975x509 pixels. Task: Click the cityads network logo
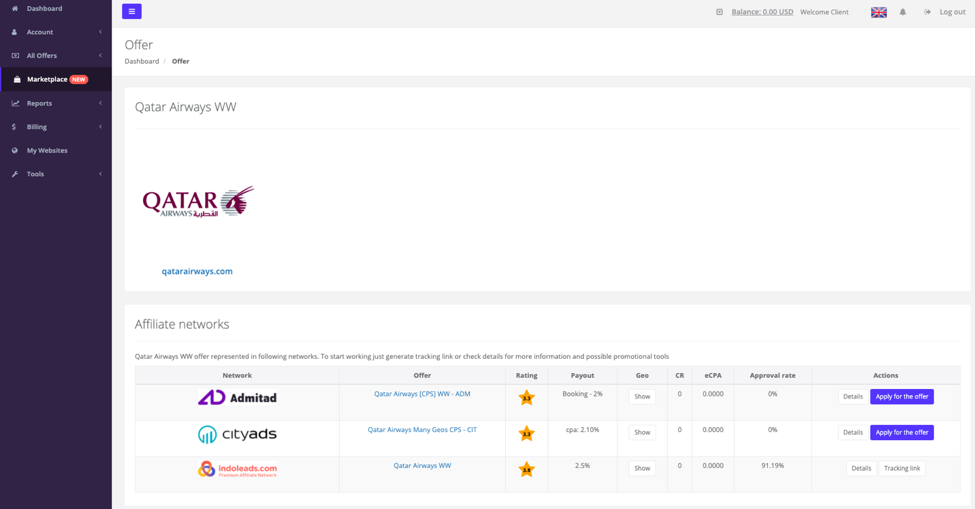click(x=237, y=434)
